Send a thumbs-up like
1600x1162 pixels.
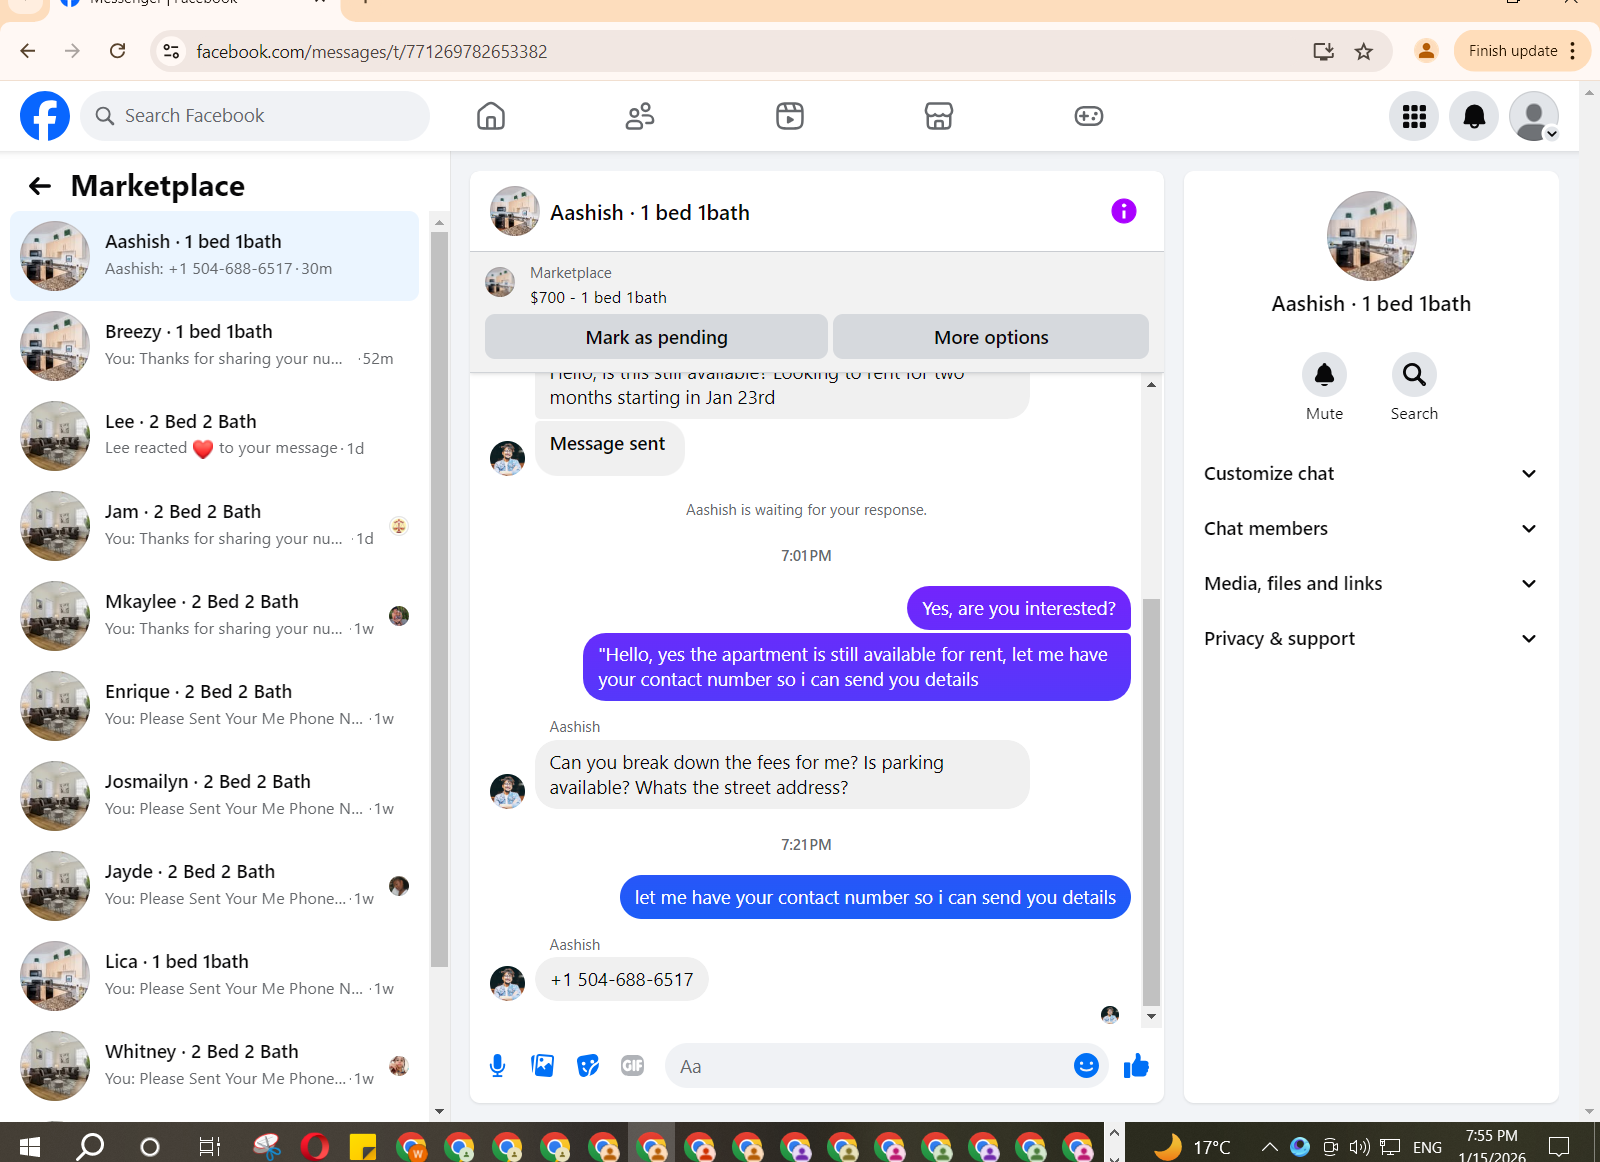click(1136, 1066)
